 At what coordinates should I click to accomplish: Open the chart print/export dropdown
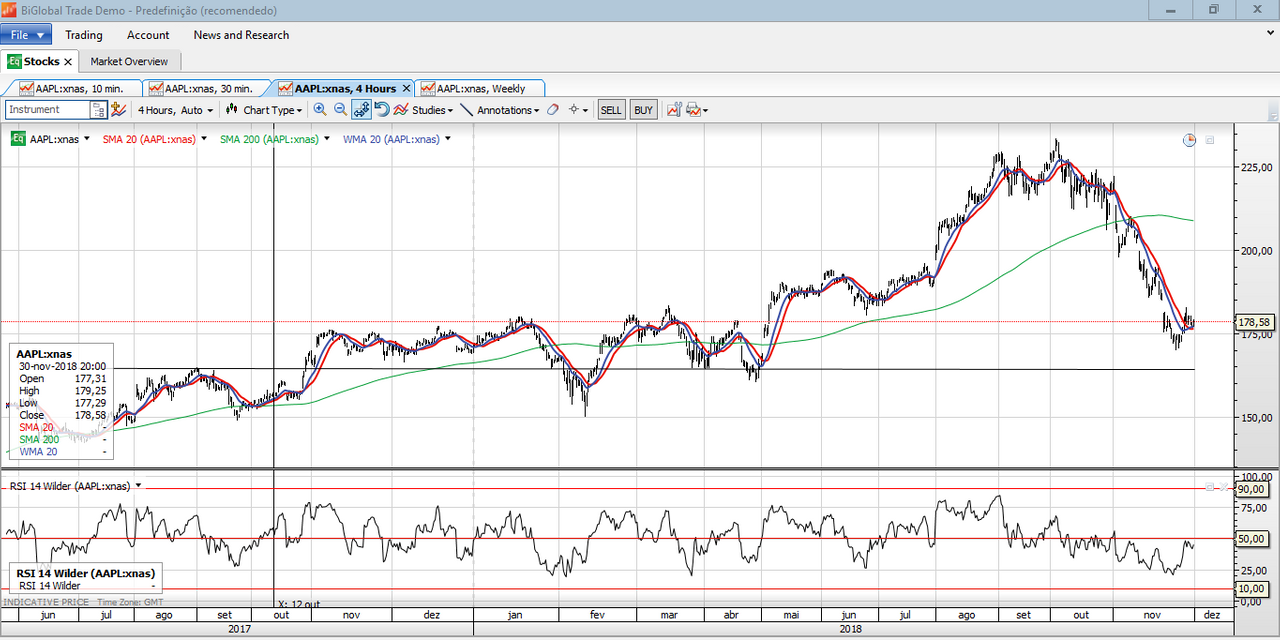point(696,110)
